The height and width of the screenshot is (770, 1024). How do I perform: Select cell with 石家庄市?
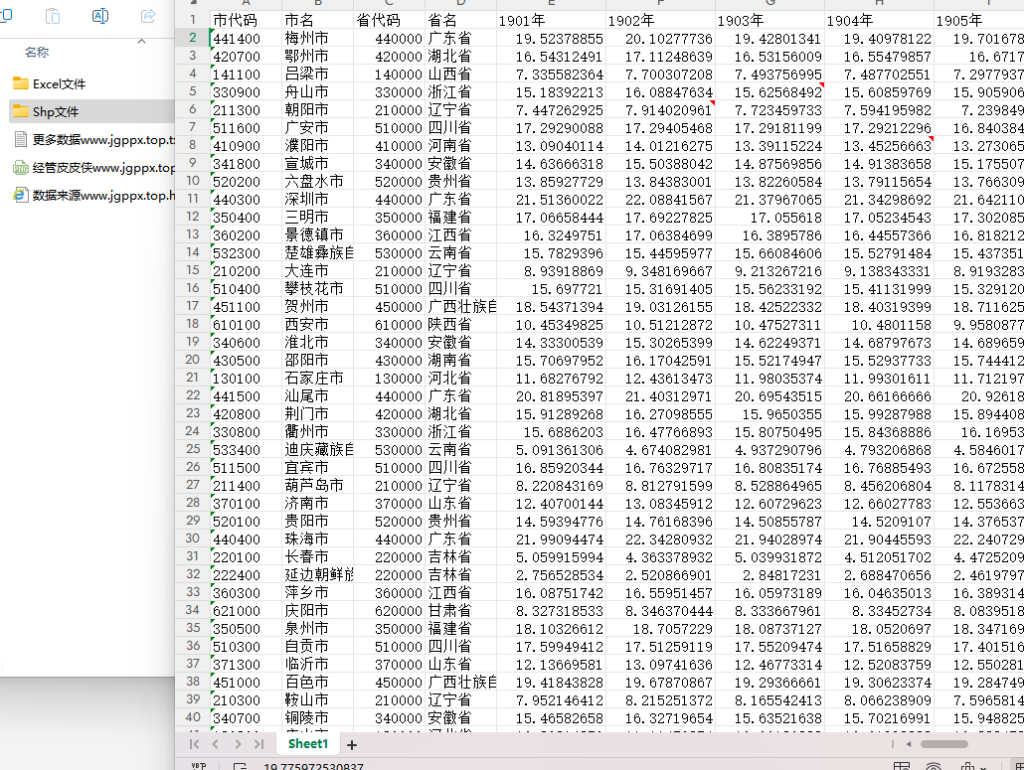click(317, 378)
